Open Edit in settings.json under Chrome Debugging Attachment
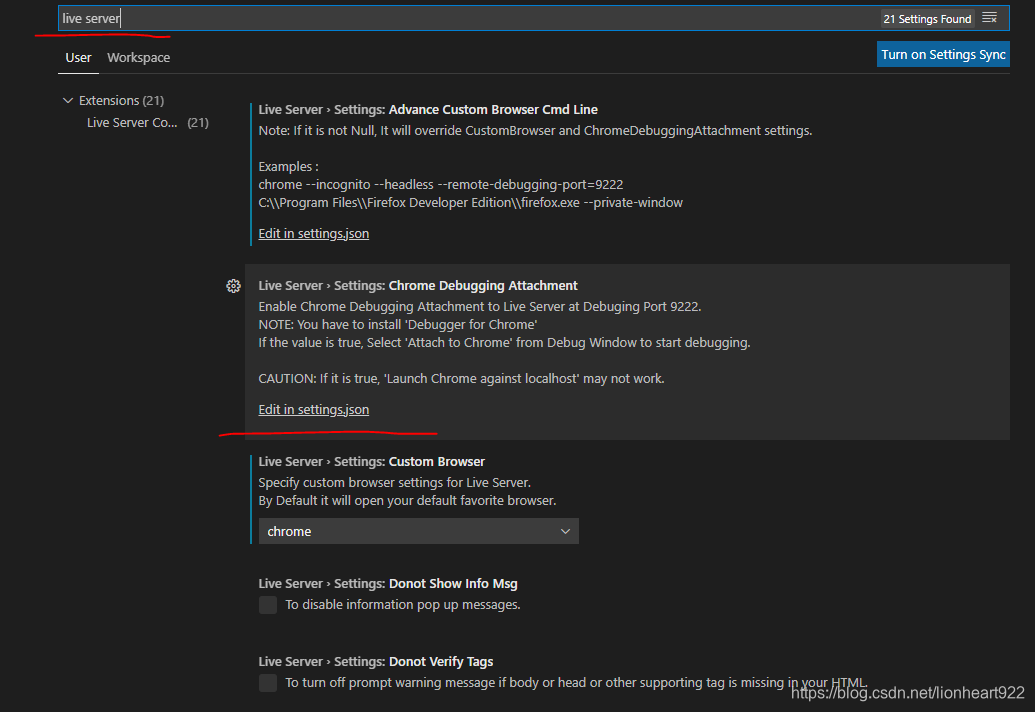Viewport: 1035px width, 712px height. 314,410
